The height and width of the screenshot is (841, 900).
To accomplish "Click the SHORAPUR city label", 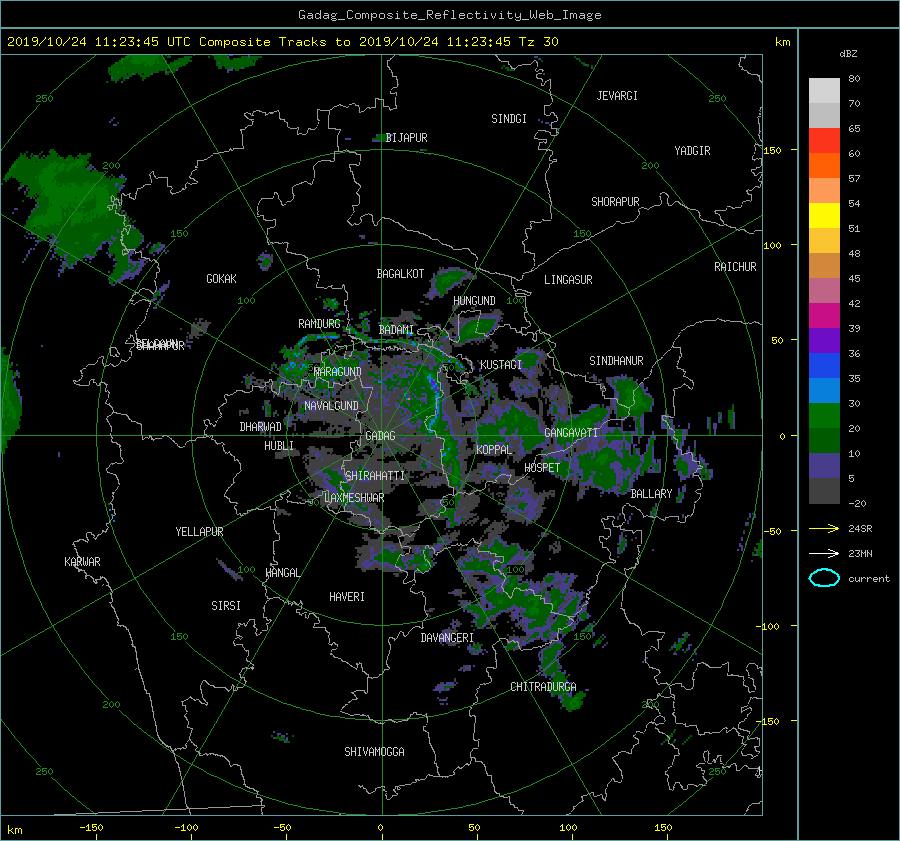I will (615, 202).
